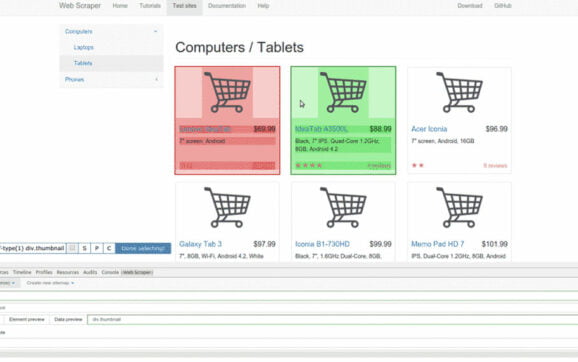Click the Galaxy Tab 3 cart icon
The image size is (578, 362).
[227, 207]
